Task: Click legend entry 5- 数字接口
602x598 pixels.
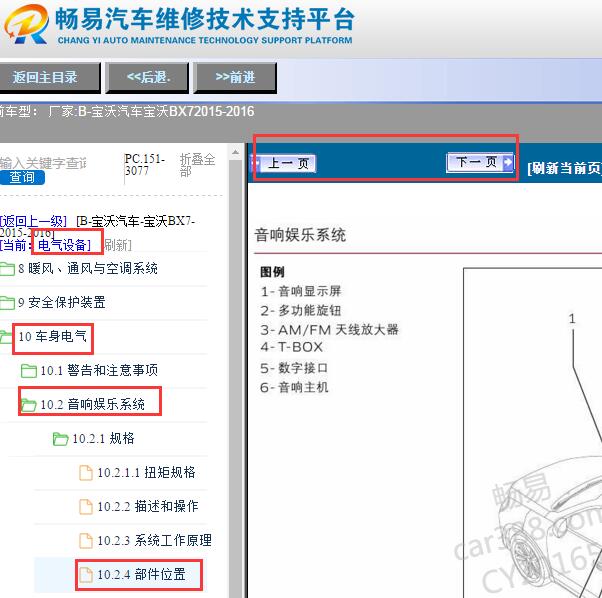Action: (x=294, y=368)
